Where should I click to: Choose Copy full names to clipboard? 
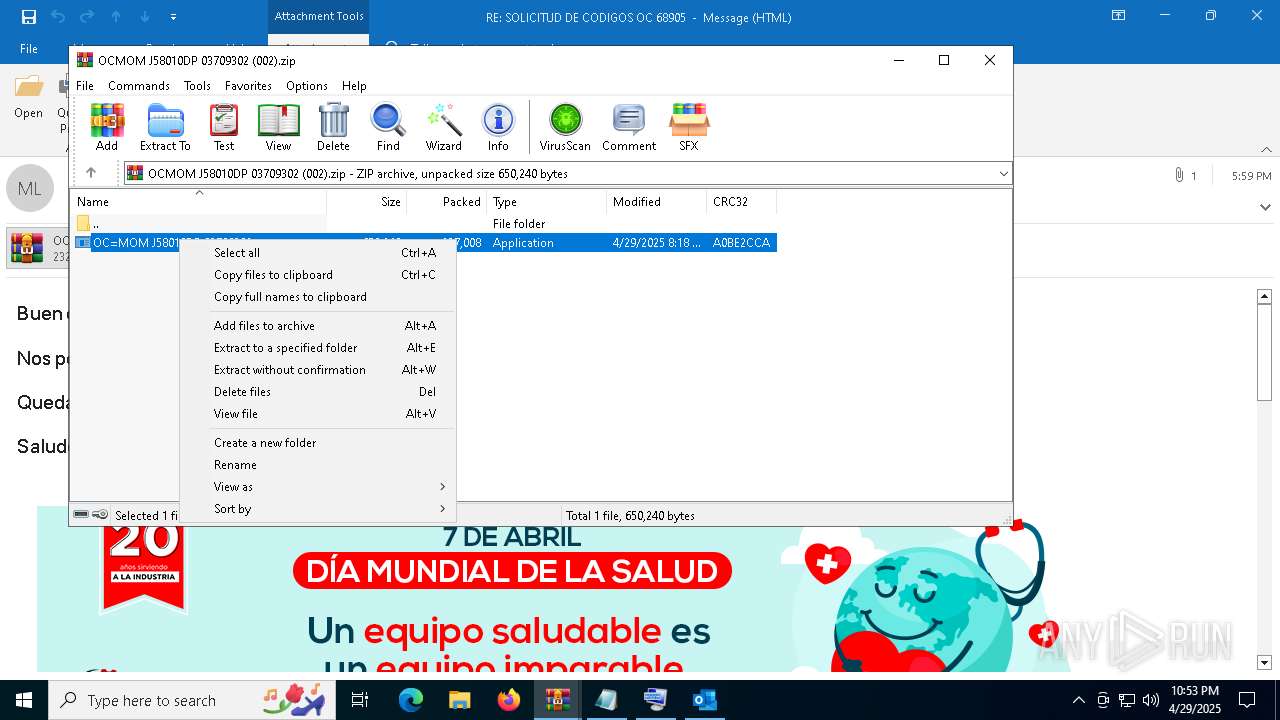320,297
